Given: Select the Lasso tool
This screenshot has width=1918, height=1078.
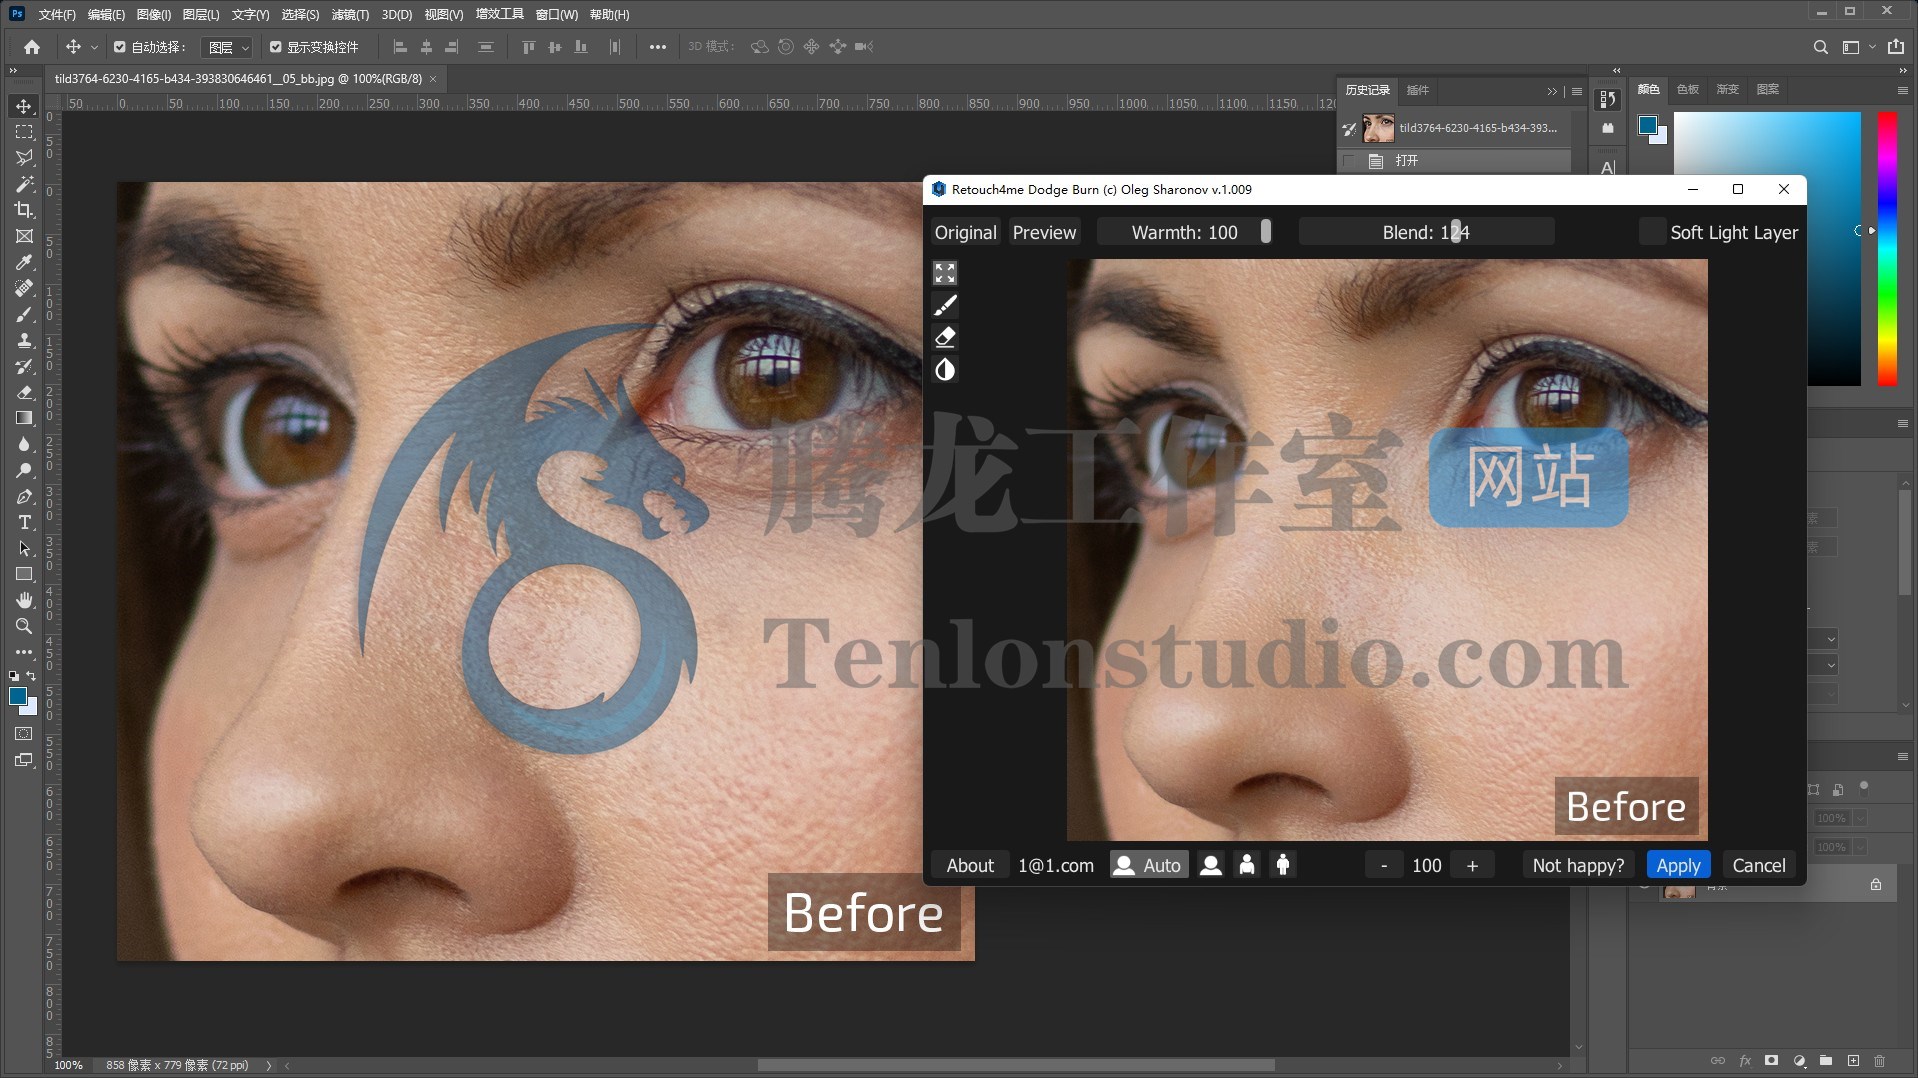Looking at the screenshot, I should point(24,158).
